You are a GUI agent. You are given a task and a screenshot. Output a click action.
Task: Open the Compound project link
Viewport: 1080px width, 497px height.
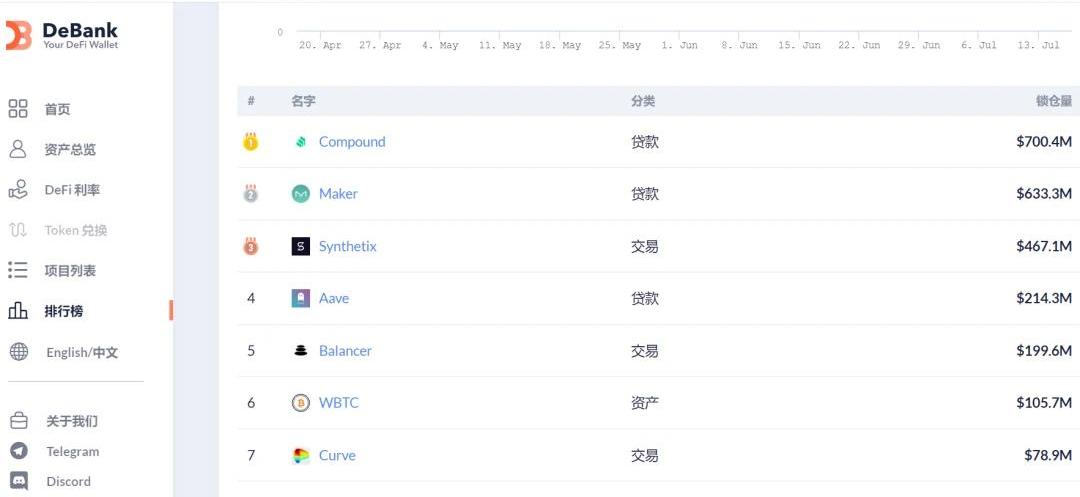click(352, 142)
